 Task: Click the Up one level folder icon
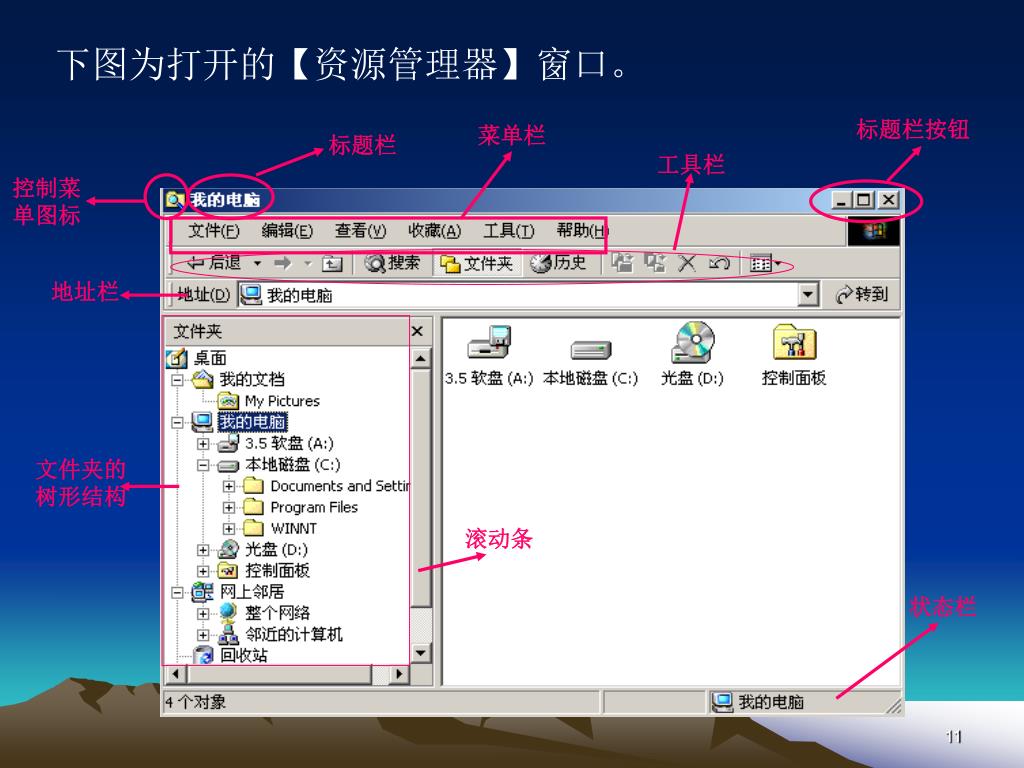(x=332, y=264)
